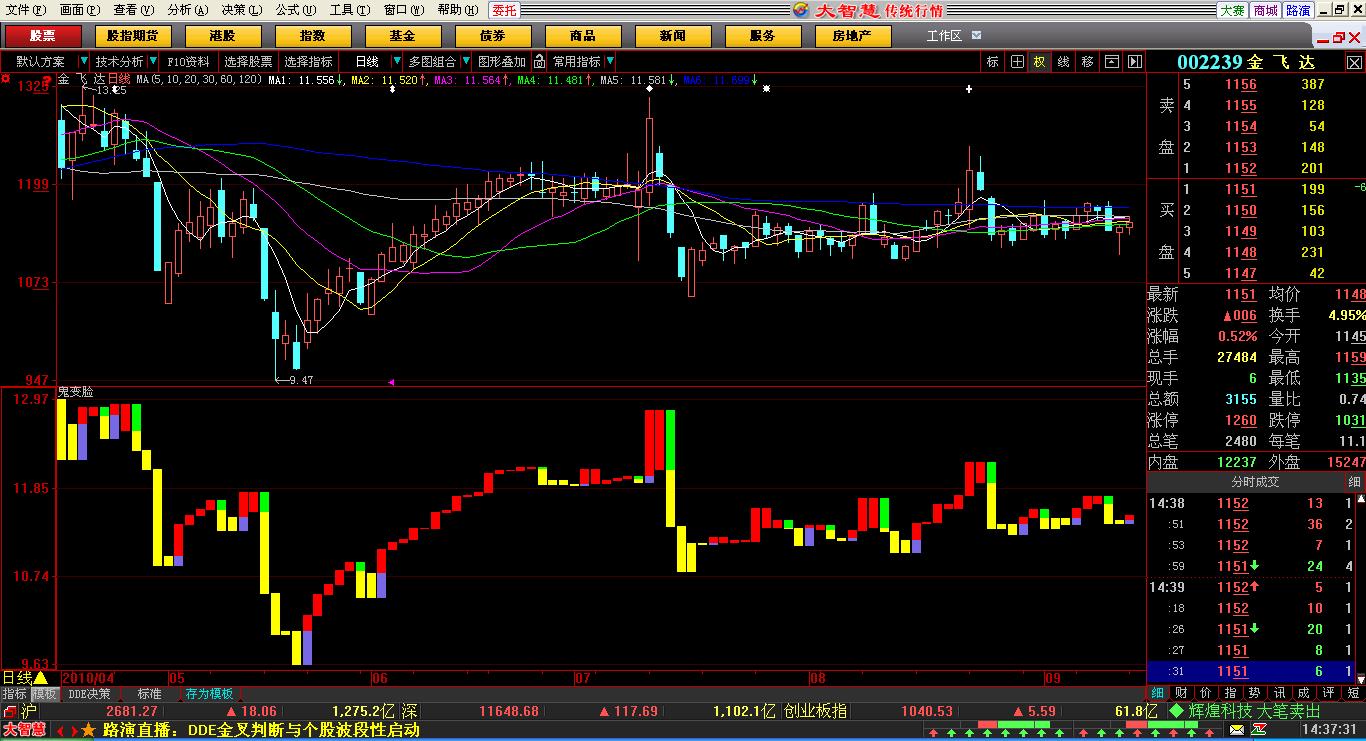Viewport: 1366px width, 741px height.
Task: Click the 日线 period label with yellow triangle
Action: (x=26, y=678)
